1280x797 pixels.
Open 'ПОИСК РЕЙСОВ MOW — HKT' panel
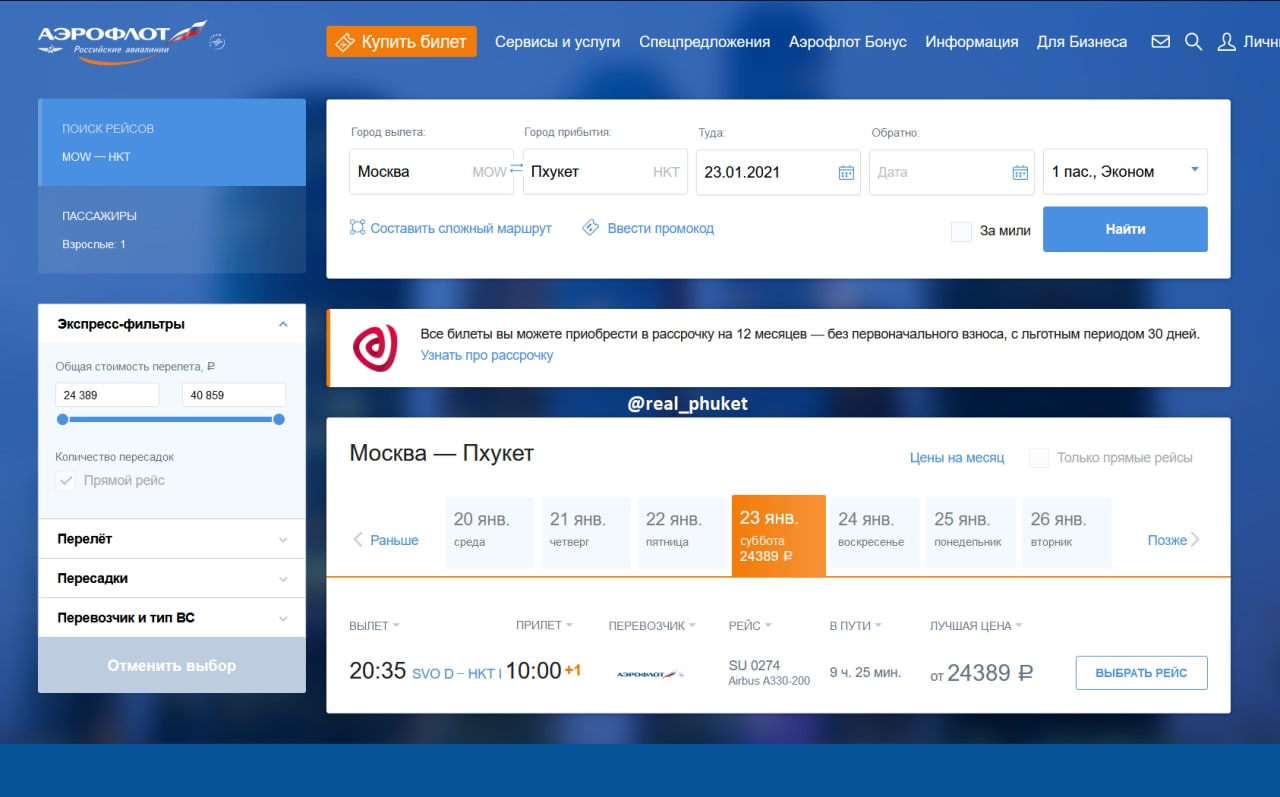[172, 142]
